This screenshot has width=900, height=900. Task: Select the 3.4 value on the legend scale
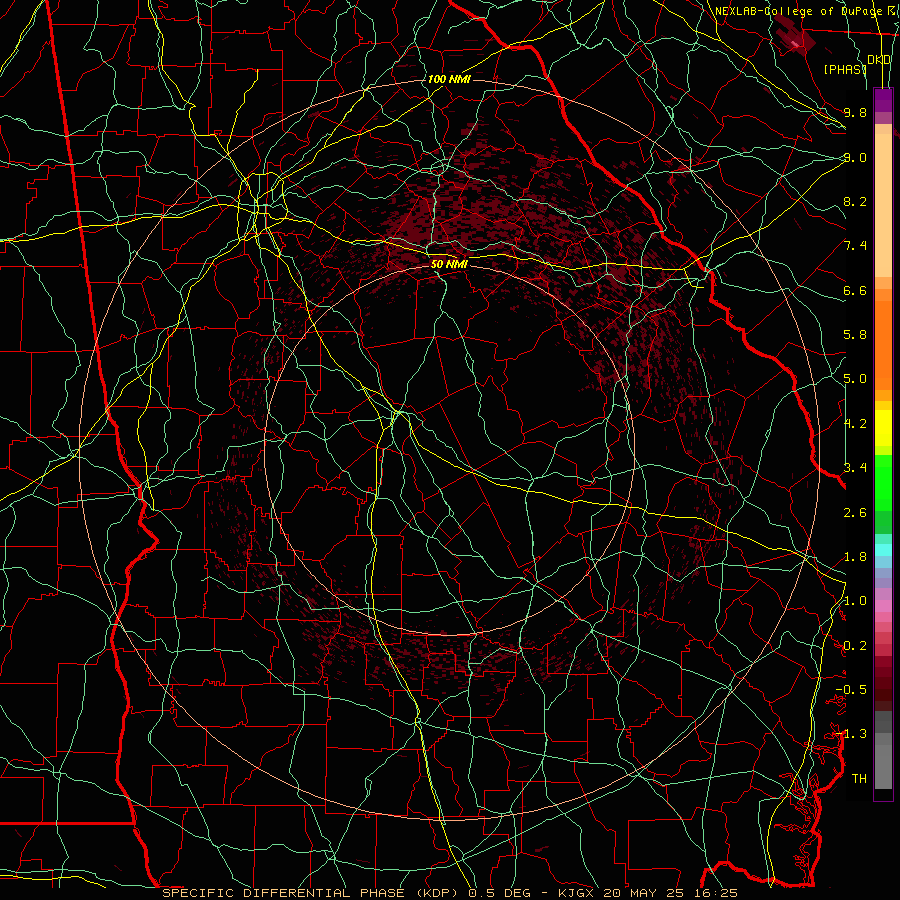point(855,468)
